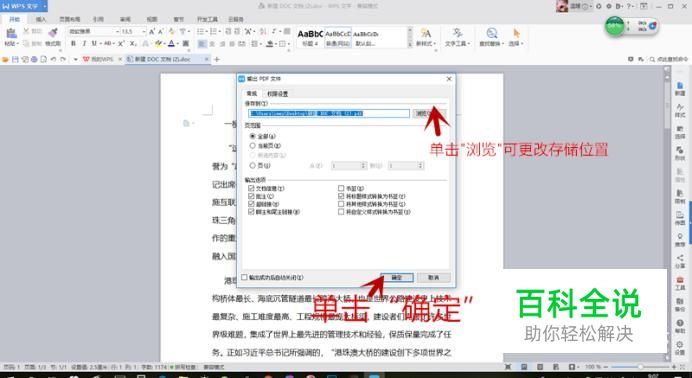Open the 页面布局 ribbon tab
The width and height of the screenshot is (692, 378).
(70, 19)
